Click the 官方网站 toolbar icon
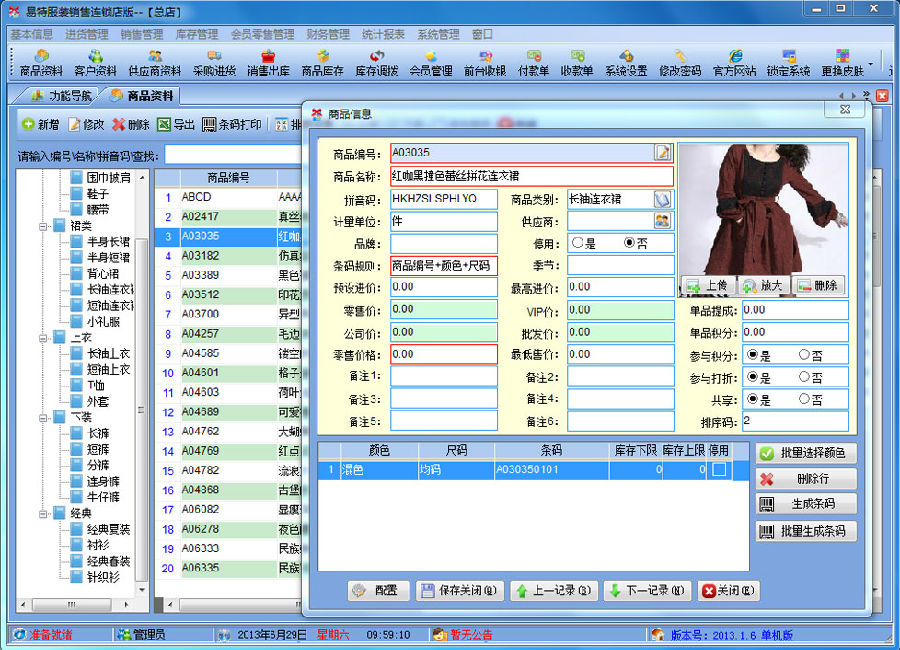The width and height of the screenshot is (900, 650). coord(735,62)
